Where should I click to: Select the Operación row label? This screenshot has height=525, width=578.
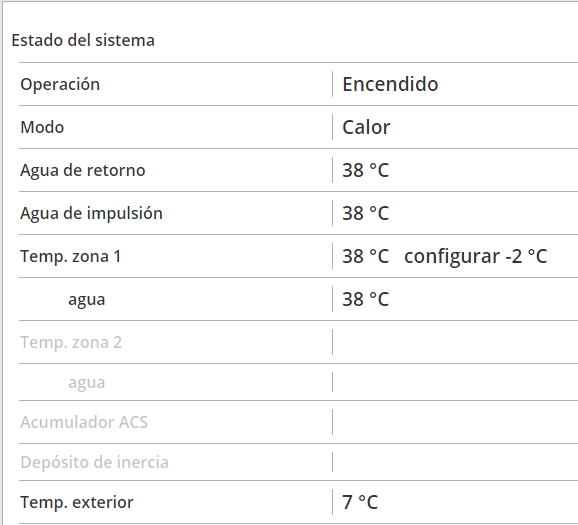coord(60,84)
